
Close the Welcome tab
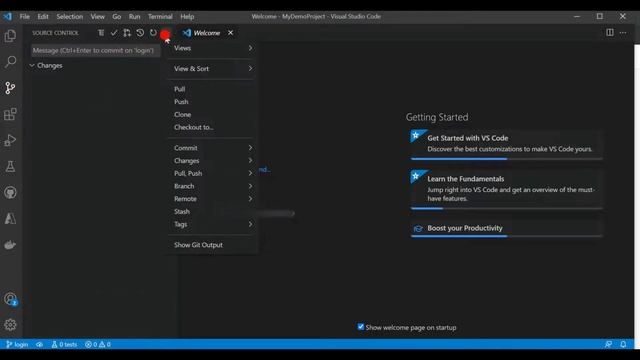pyautogui.click(x=231, y=33)
